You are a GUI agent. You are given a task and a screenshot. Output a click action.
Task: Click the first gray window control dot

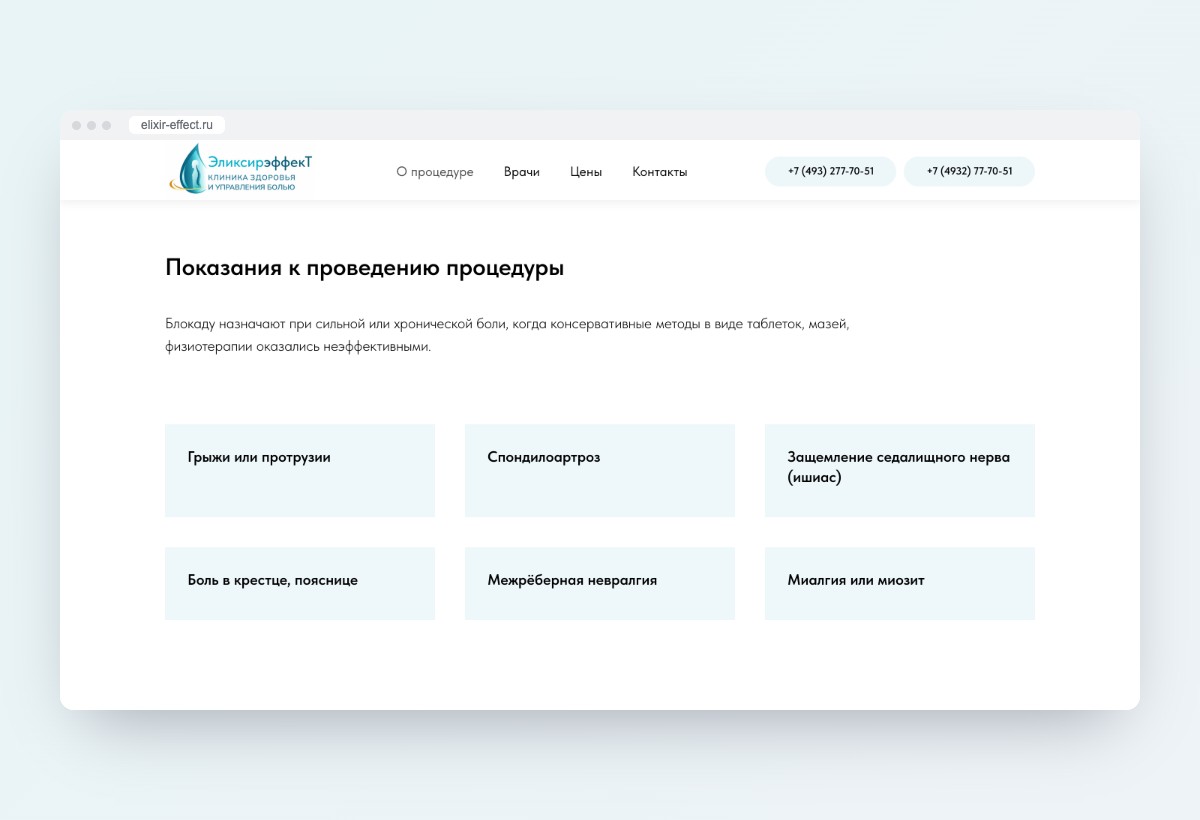77,125
